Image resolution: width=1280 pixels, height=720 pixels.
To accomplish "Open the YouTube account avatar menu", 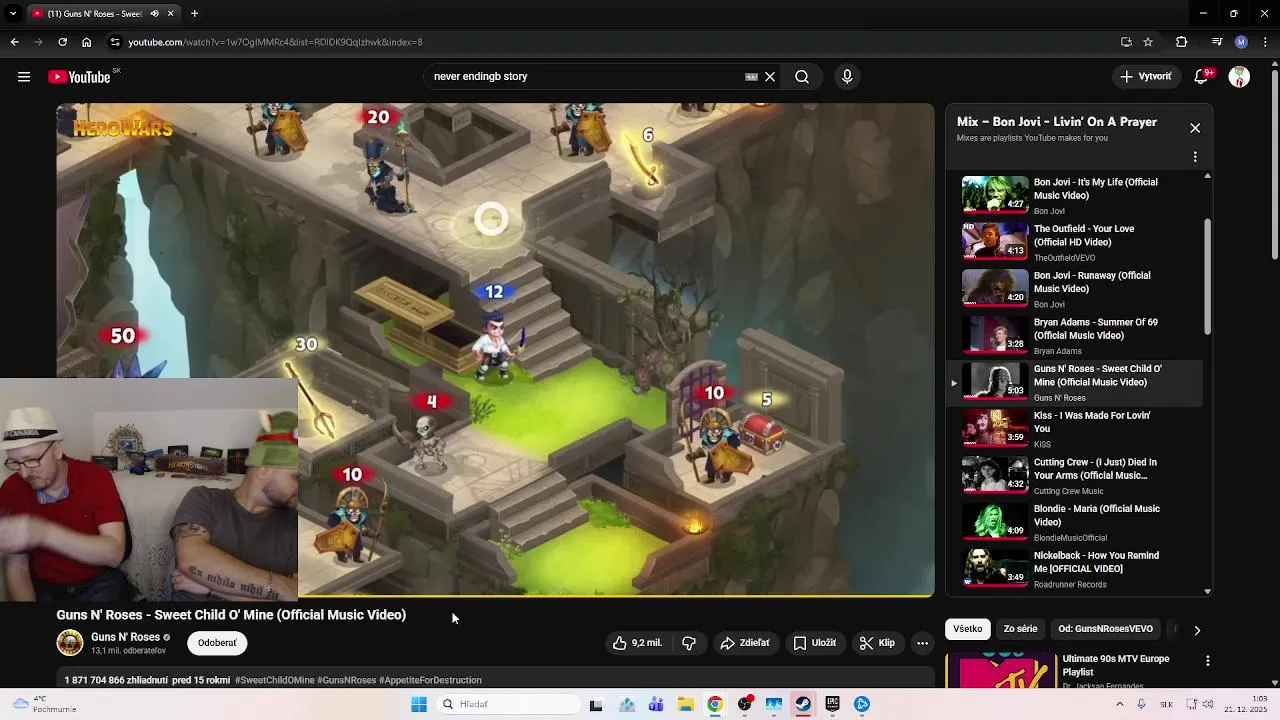I will (1239, 77).
